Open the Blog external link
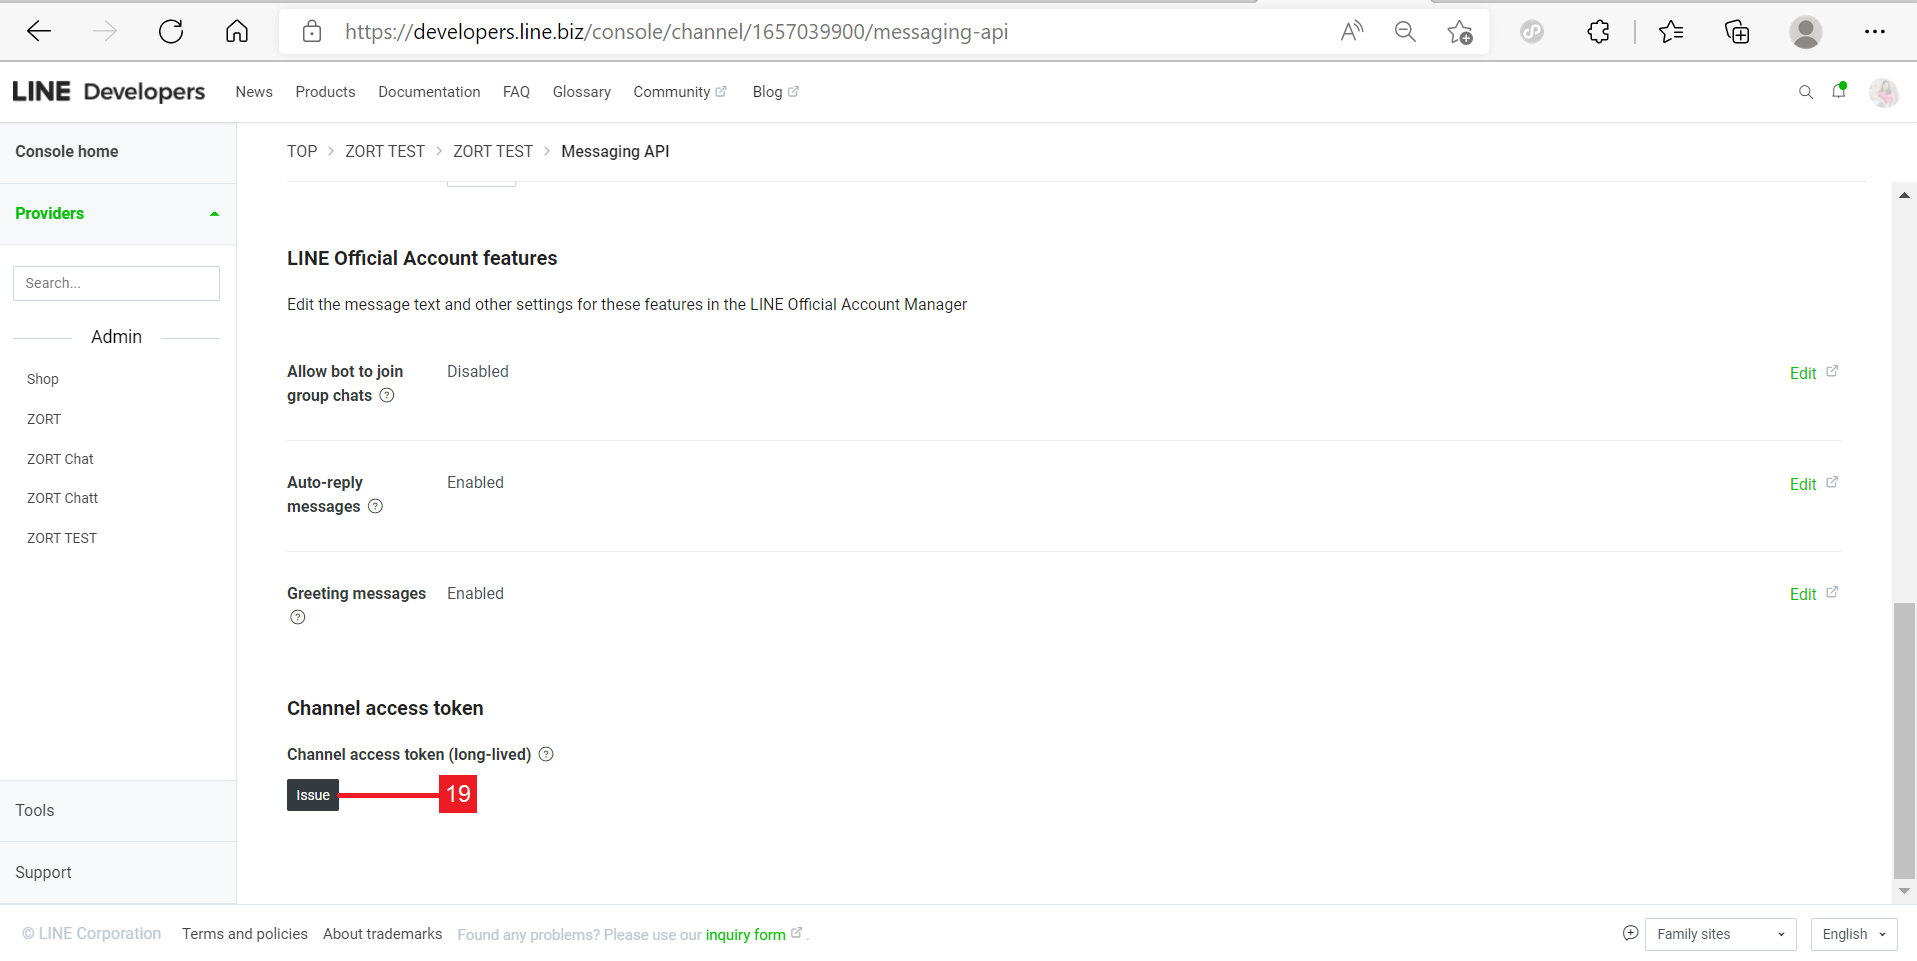Viewport: 1917px width, 961px height. 776,92
